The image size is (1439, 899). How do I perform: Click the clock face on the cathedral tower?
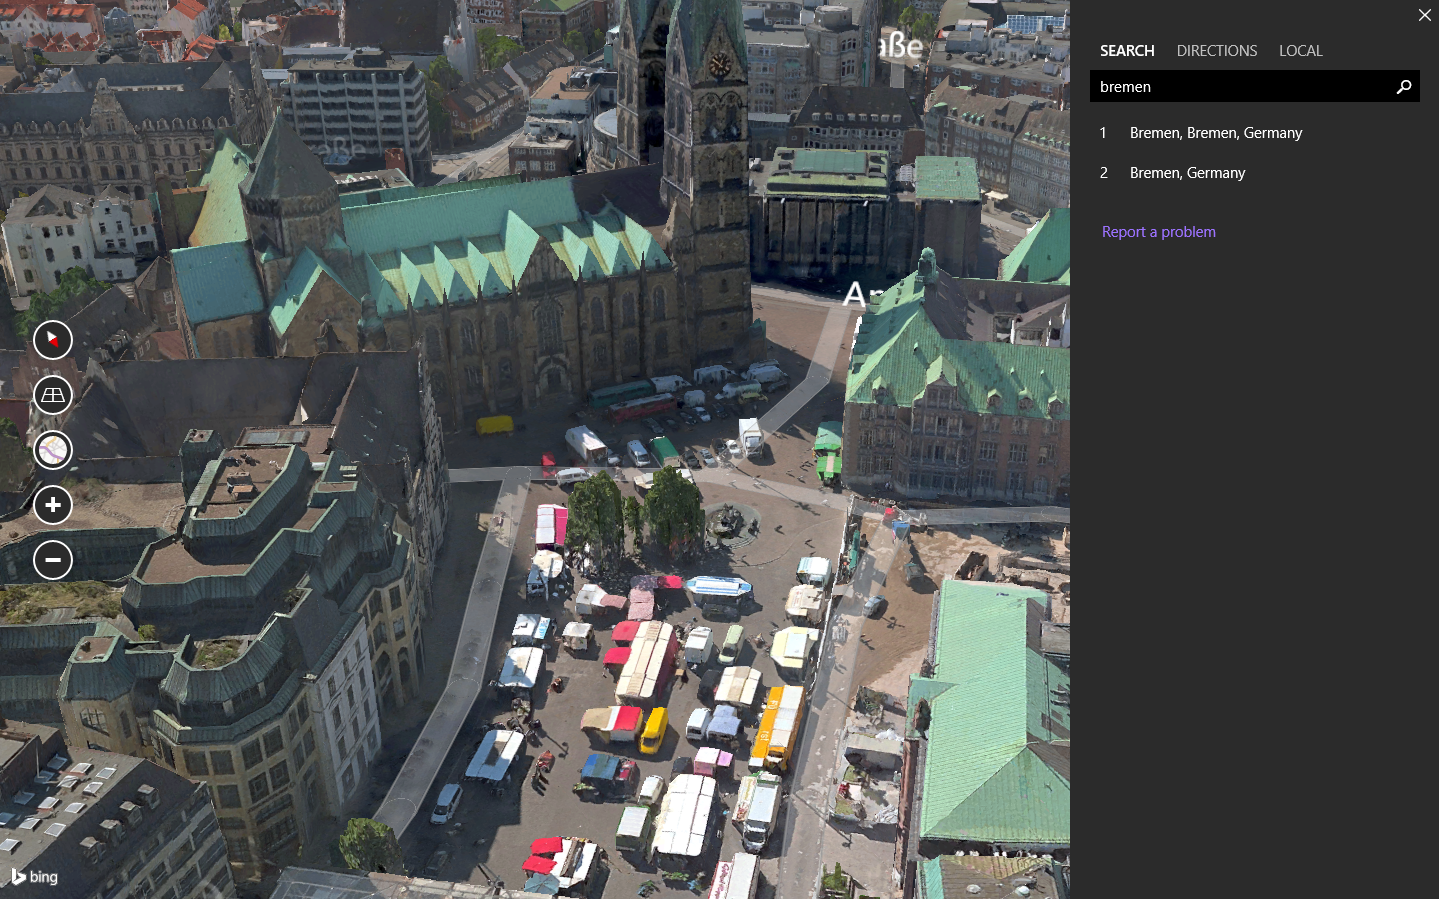[719, 64]
